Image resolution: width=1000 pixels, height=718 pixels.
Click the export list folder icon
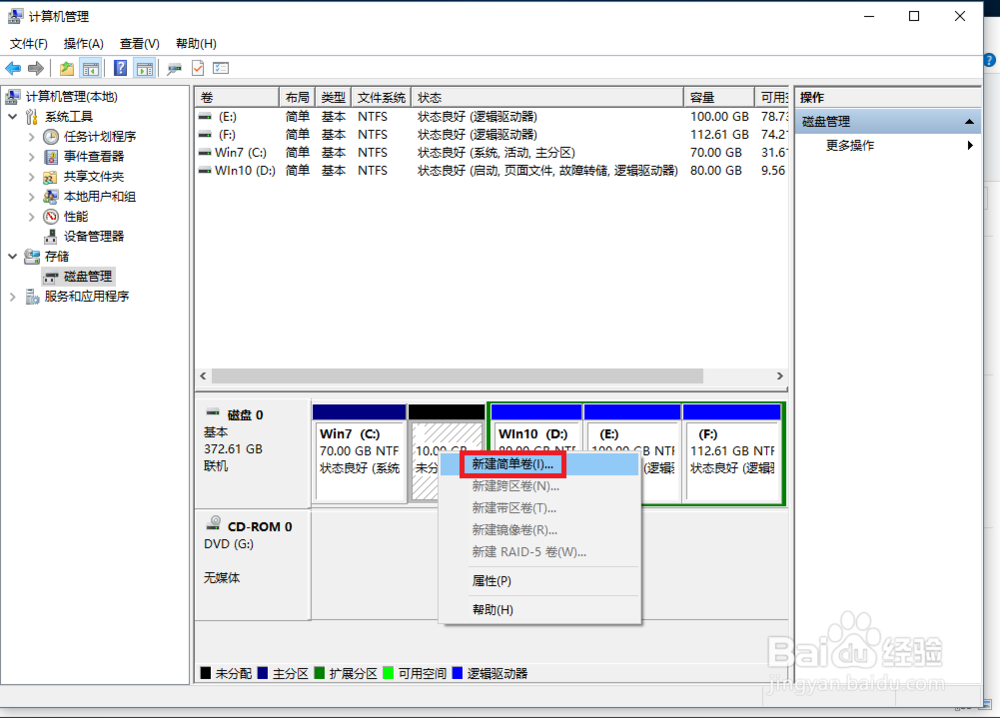point(66,67)
